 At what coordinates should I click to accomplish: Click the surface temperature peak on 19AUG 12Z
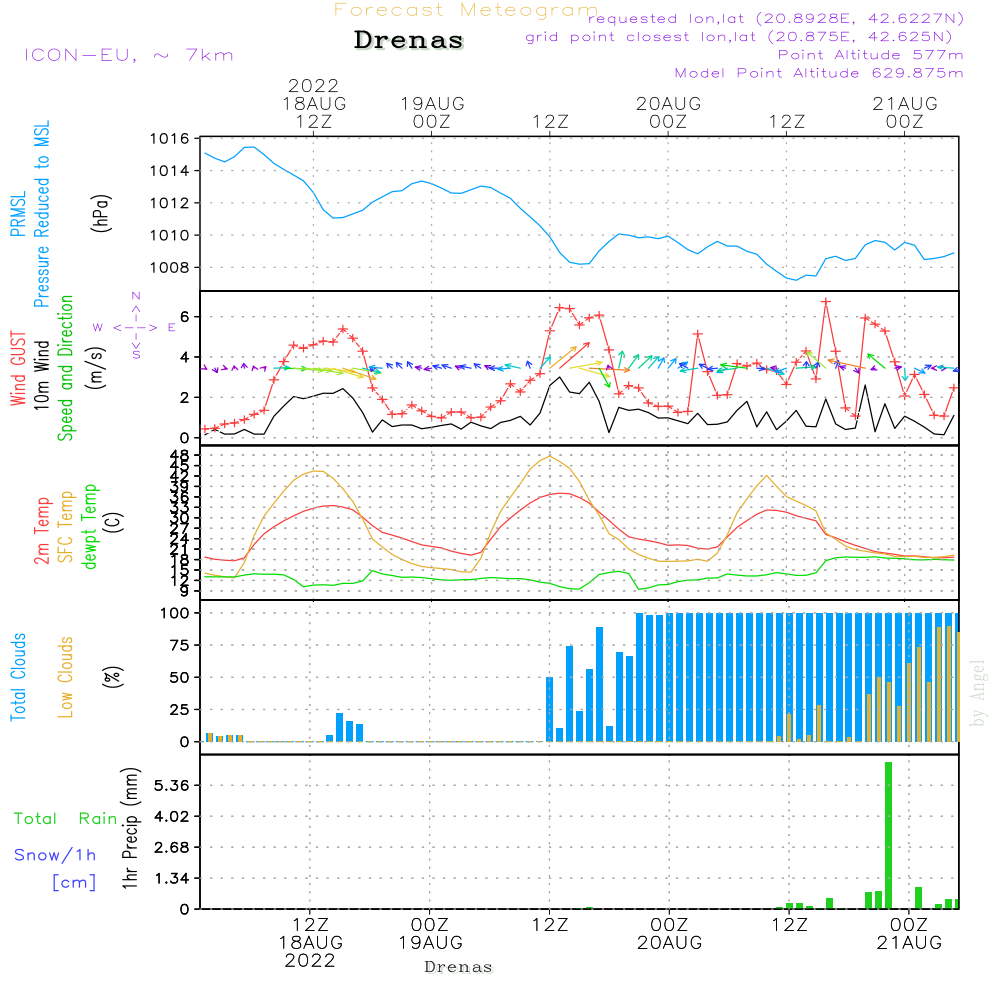click(550, 457)
